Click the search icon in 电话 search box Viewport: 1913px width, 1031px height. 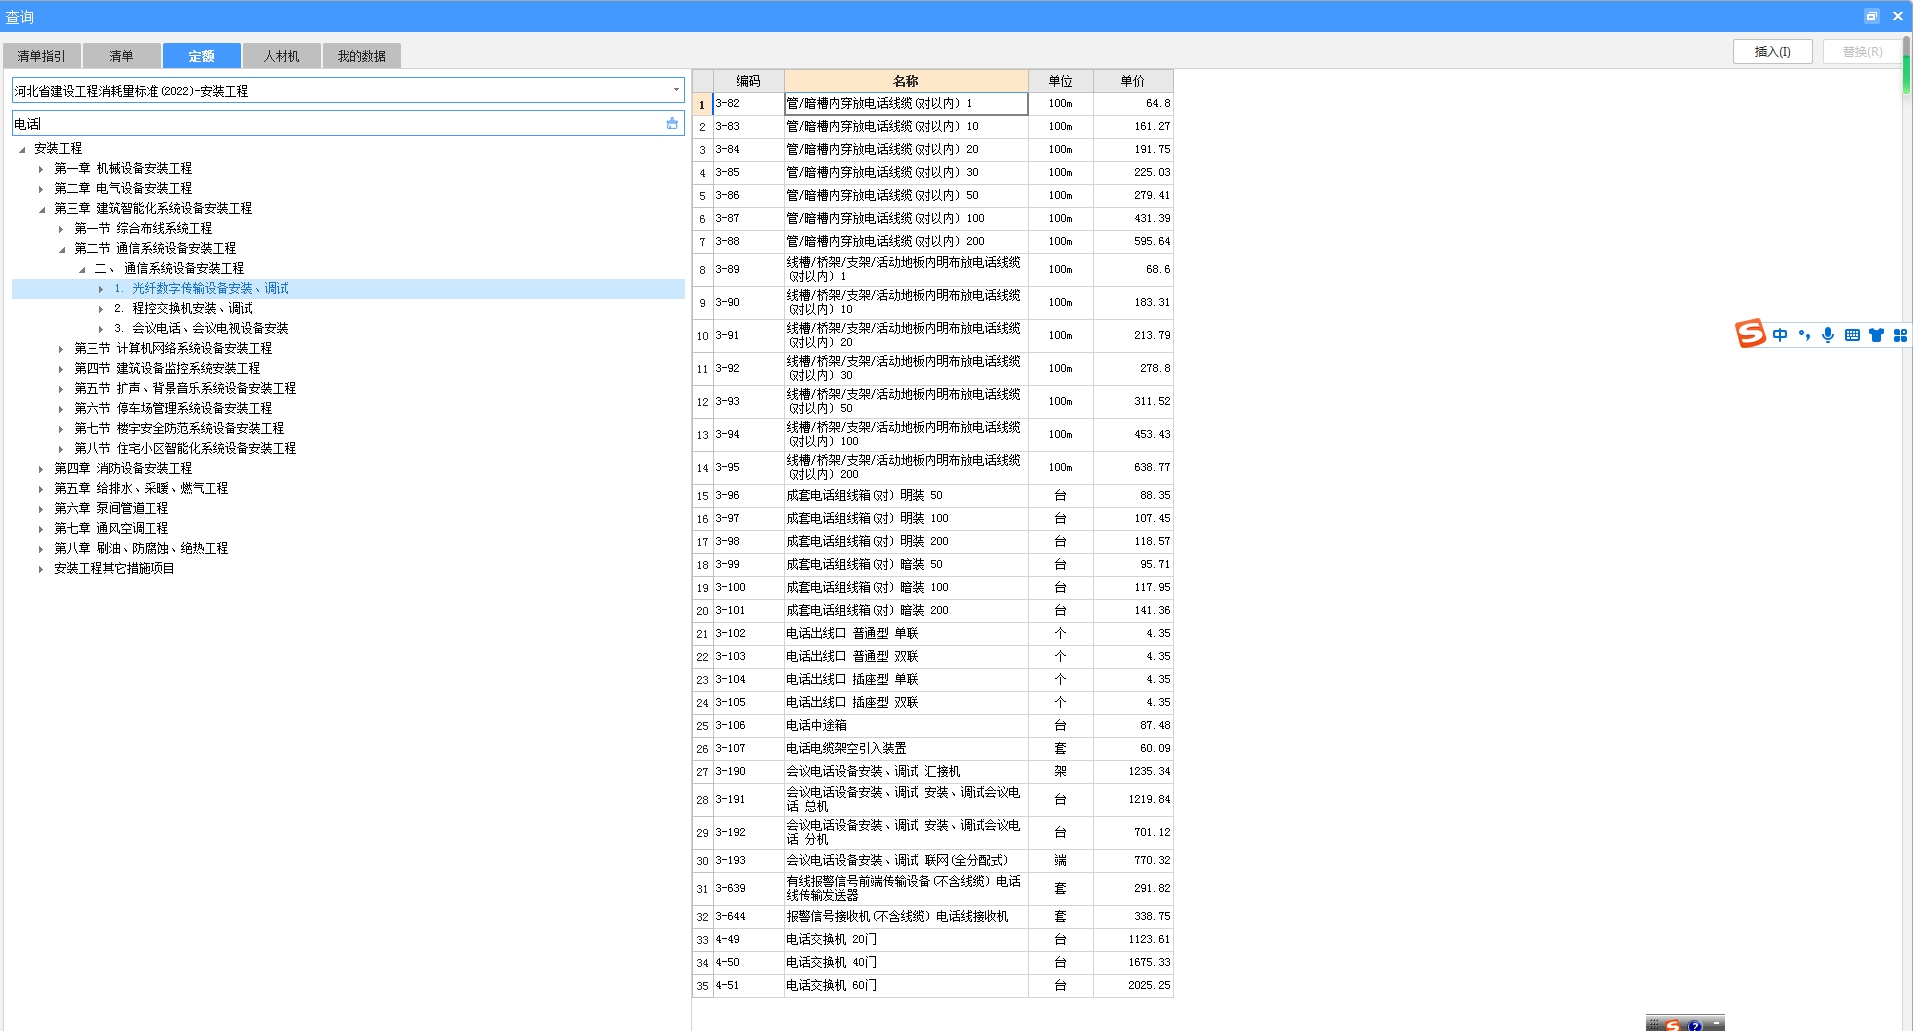(x=672, y=124)
